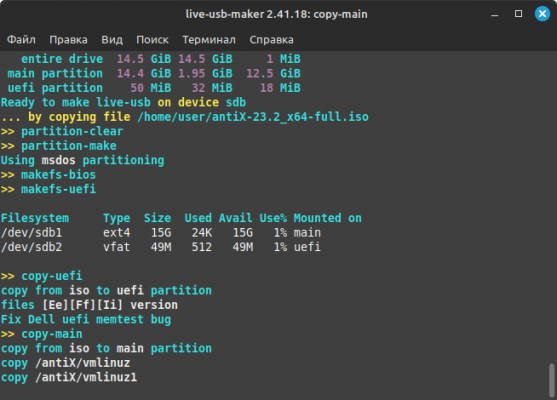Image resolution: width=557 pixels, height=400 pixels.
Task: Click 'Fix Dell uefi memtest bug' line
Action: pyautogui.click(x=86, y=319)
